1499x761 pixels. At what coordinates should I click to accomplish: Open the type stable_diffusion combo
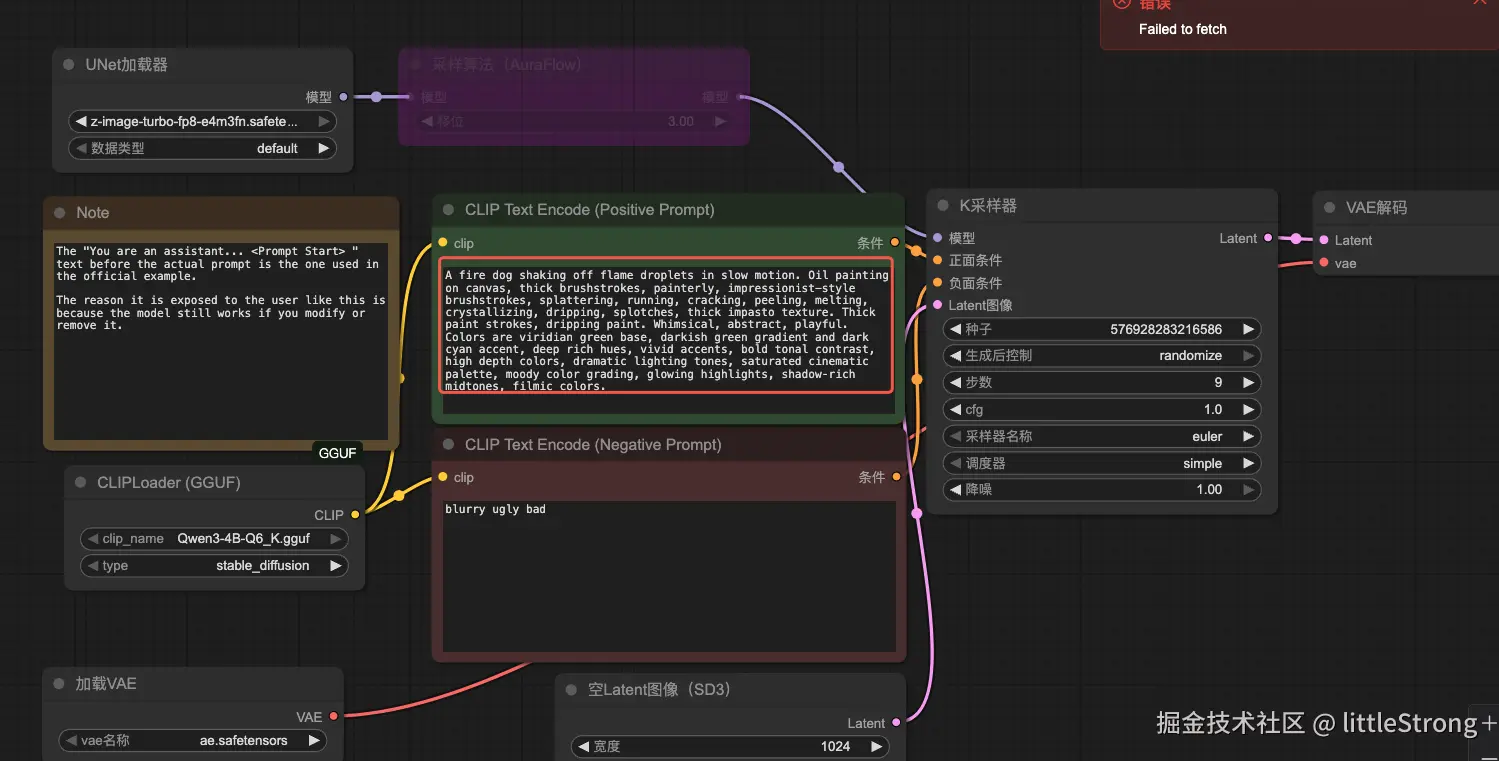point(214,565)
